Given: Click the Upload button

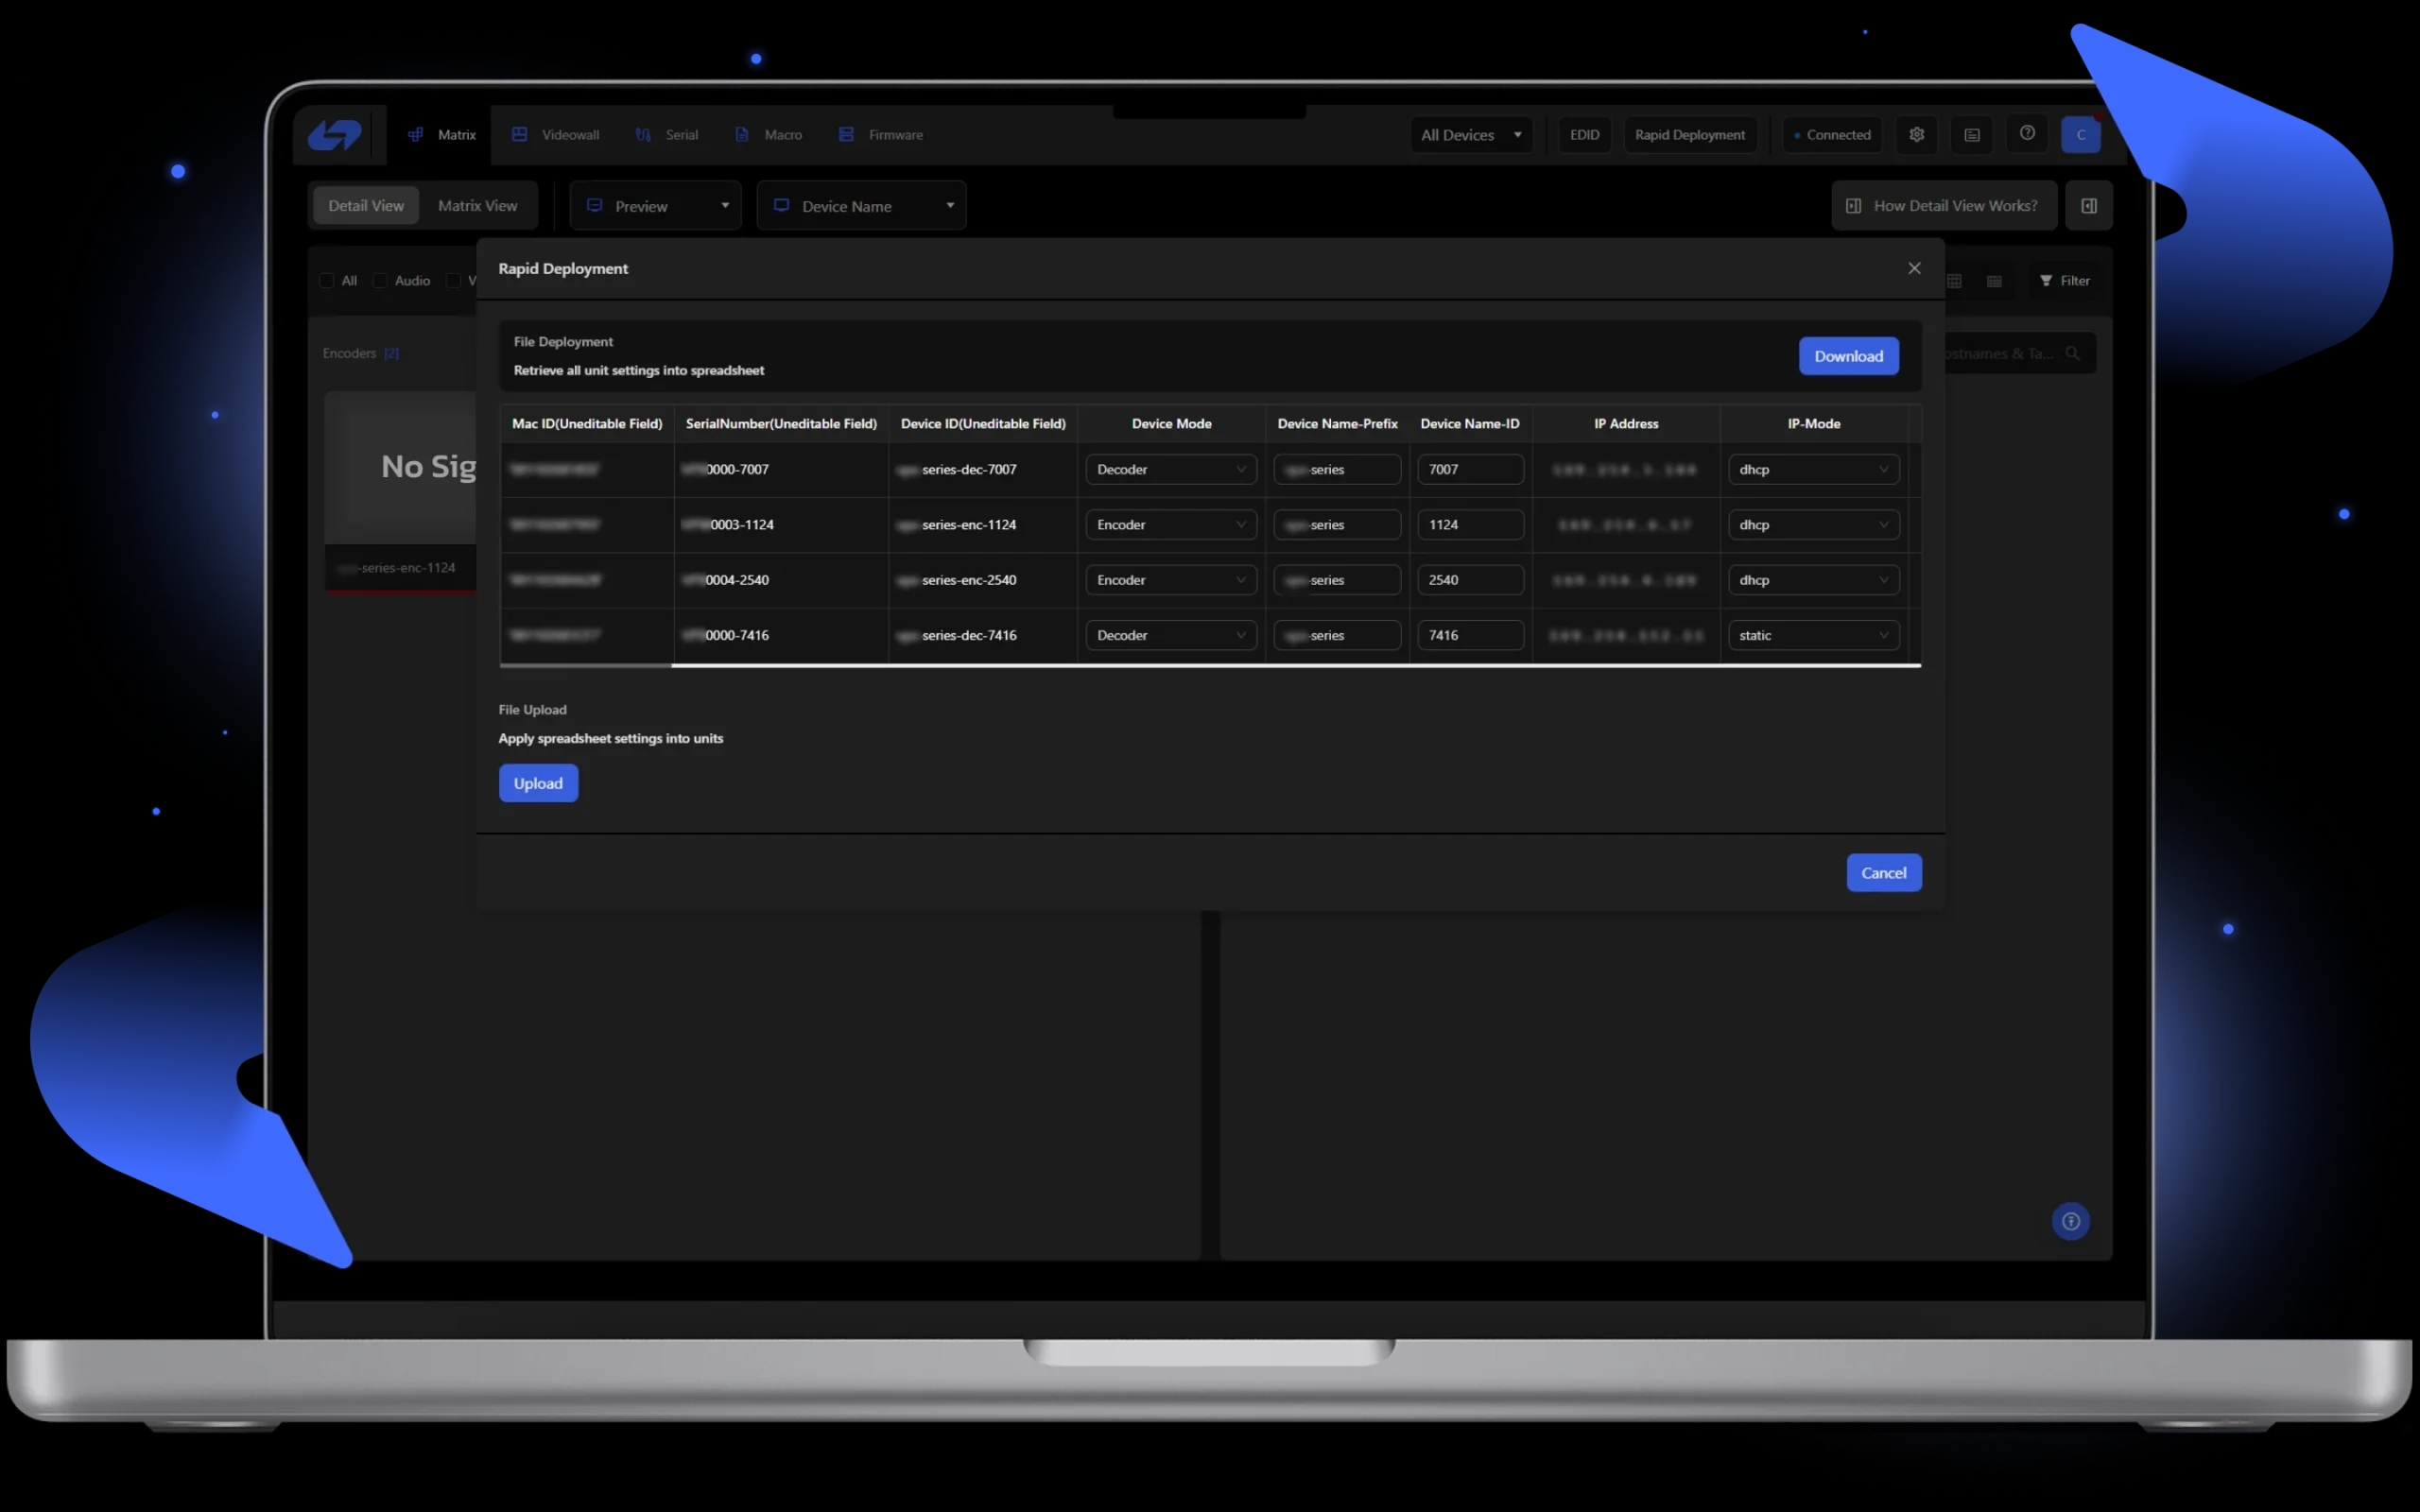Looking at the screenshot, I should 538,783.
